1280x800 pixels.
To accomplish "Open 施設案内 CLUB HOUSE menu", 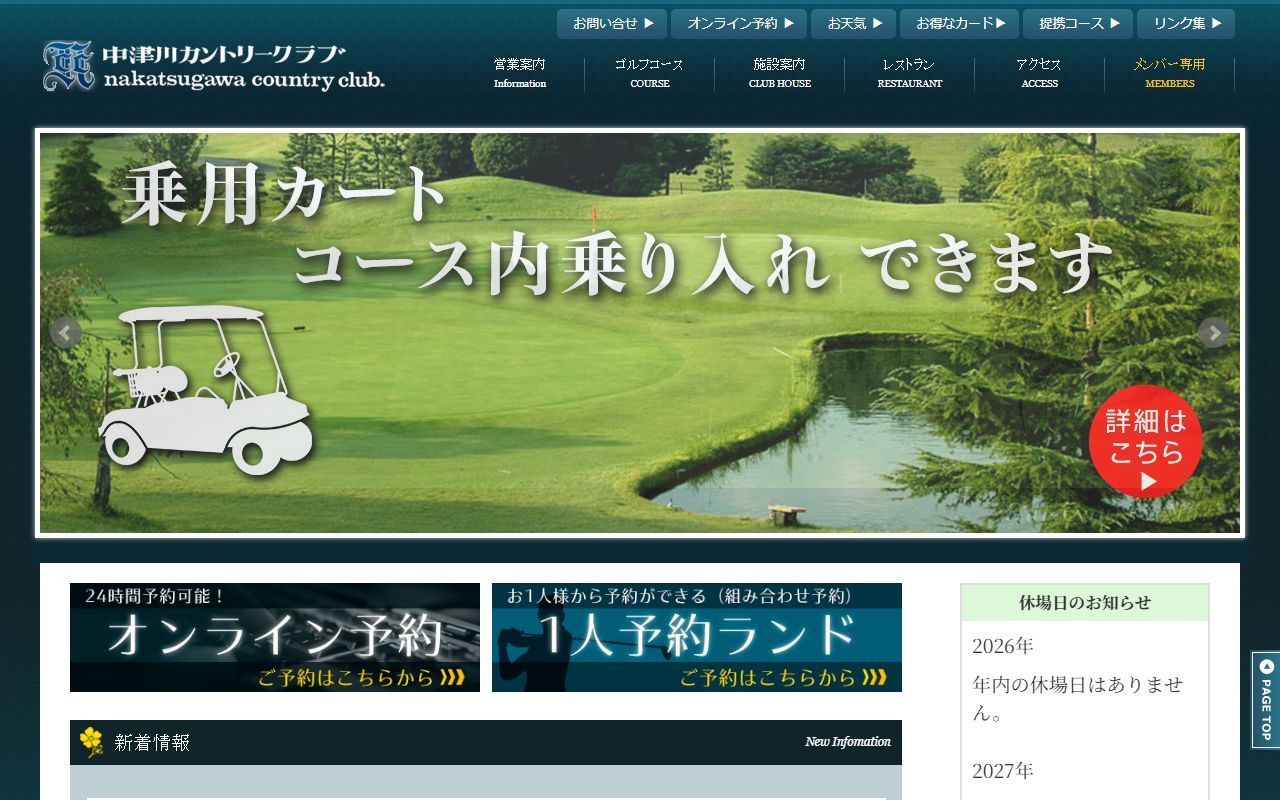I will [x=780, y=73].
